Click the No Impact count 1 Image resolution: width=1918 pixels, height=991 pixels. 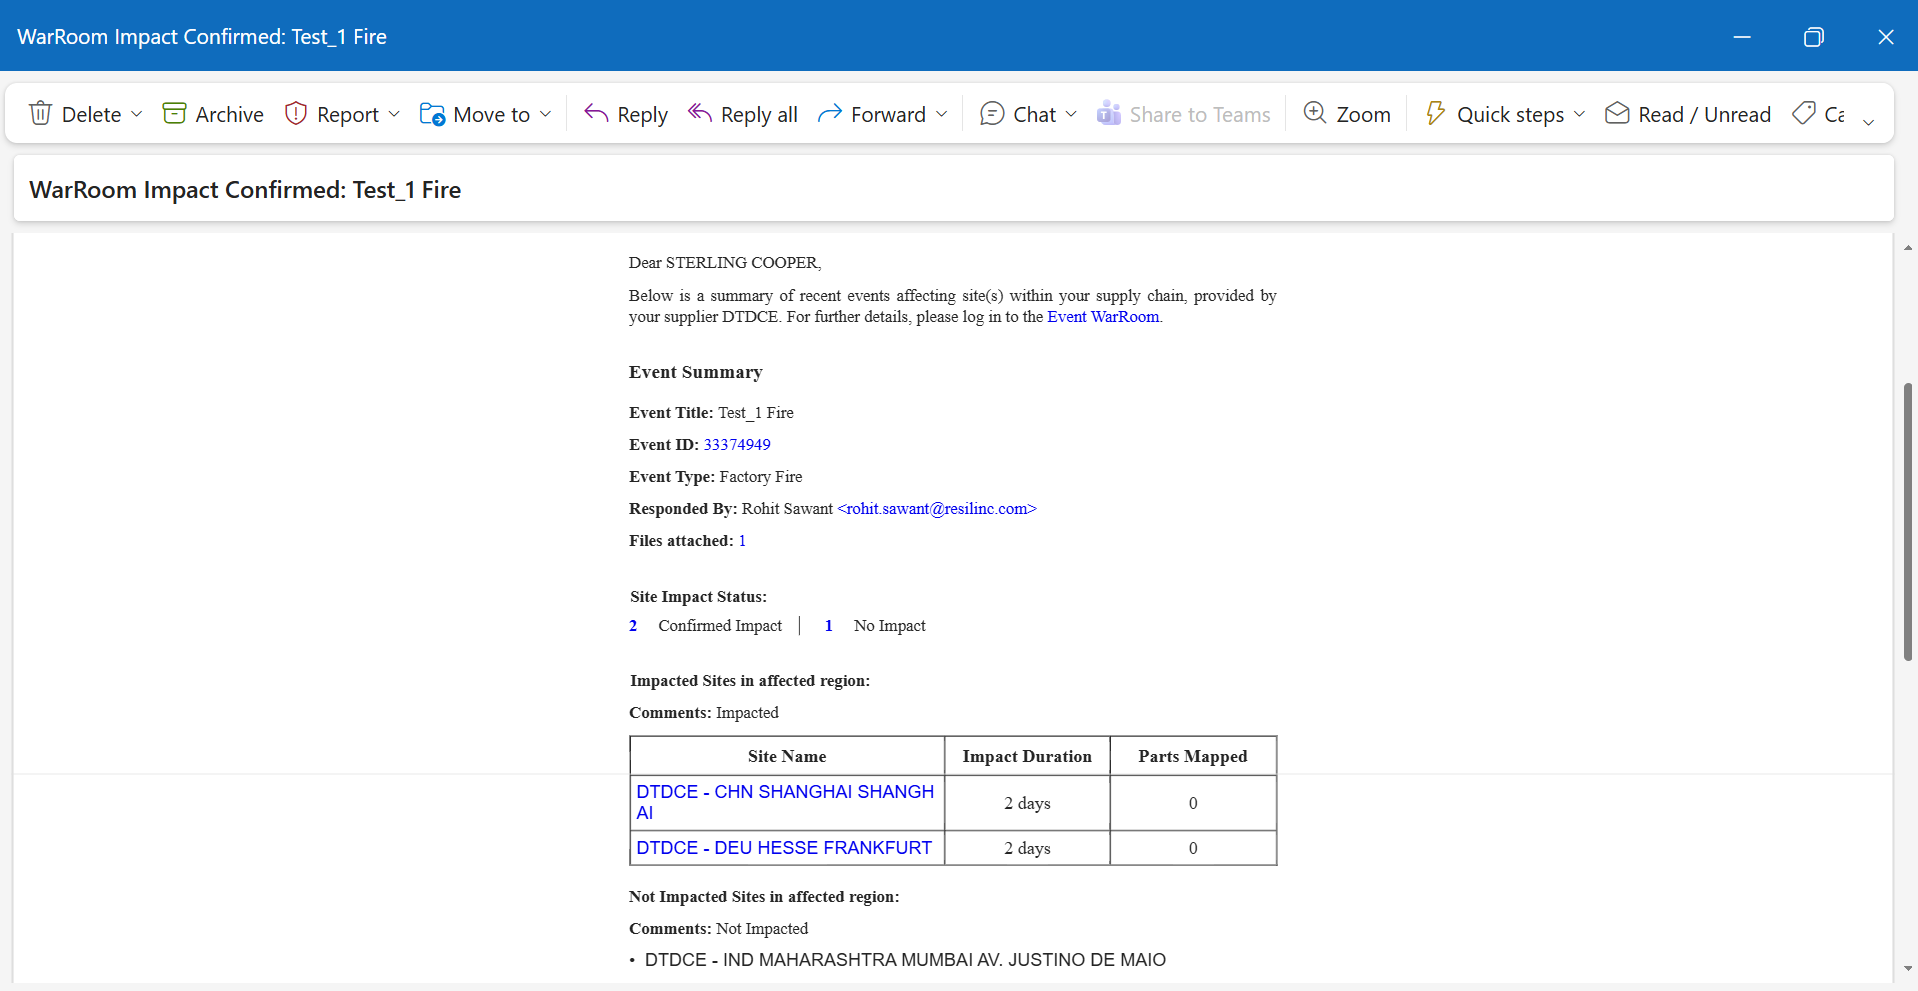pyautogui.click(x=828, y=626)
